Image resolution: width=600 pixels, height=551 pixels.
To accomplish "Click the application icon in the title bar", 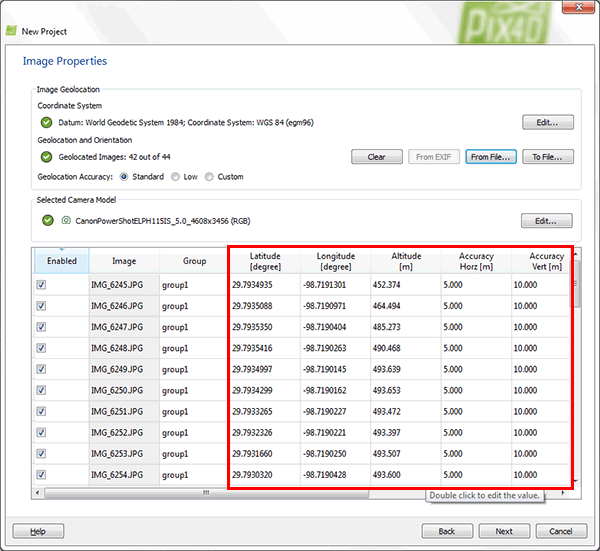I will coord(11,30).
